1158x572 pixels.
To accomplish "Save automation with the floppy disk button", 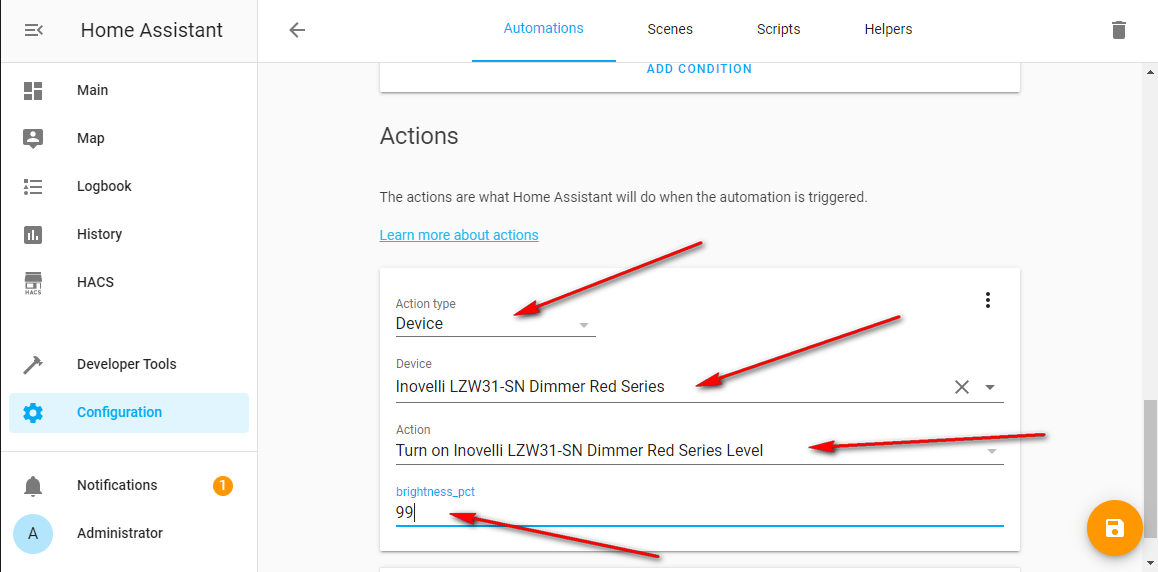I will pos(1115,528).
